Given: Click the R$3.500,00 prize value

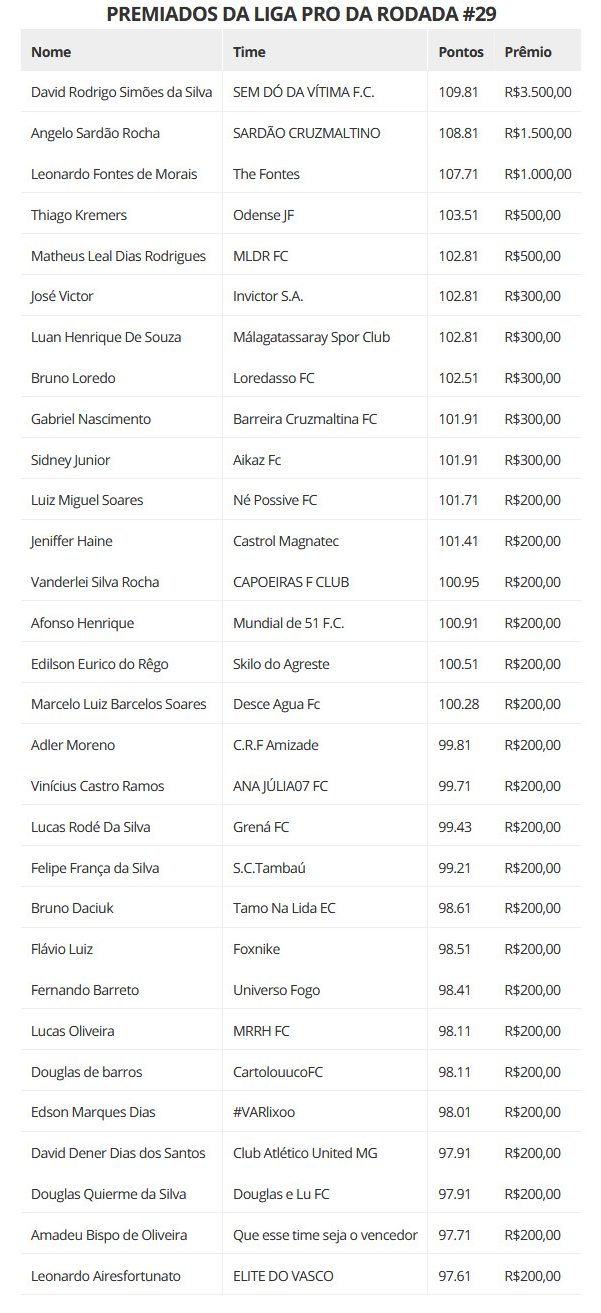Looking at the screenshot, I should (538, 92).
